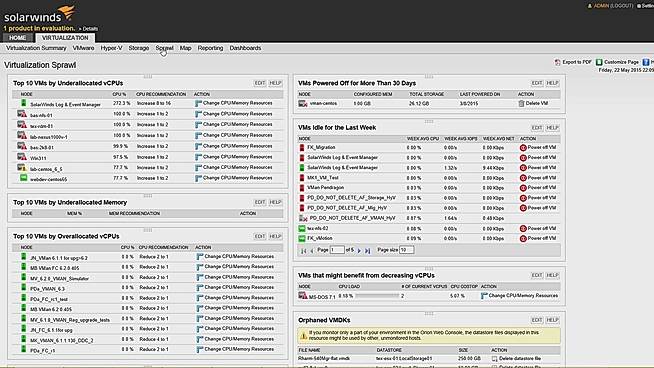Image resolution: width=654 pixels, height=368 pixels.
Task: Open the FK_Migration VM node
Action: point(321,148)
